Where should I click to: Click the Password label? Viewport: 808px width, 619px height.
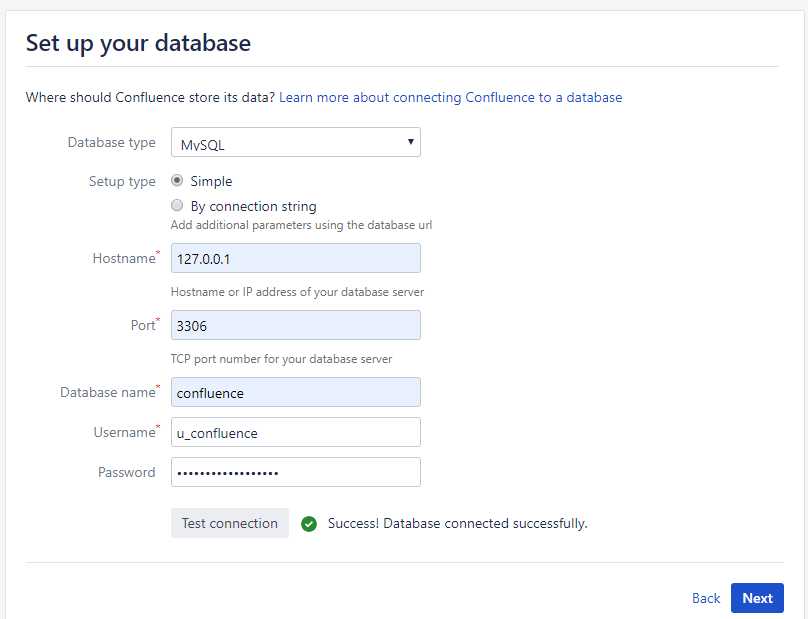point(126,472)
